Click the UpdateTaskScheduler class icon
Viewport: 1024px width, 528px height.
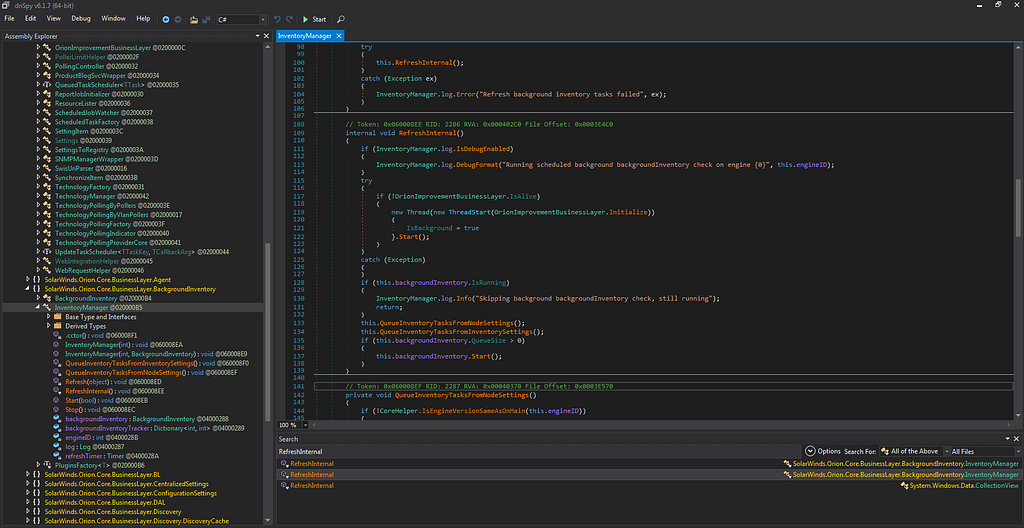[x=47, y=252]
